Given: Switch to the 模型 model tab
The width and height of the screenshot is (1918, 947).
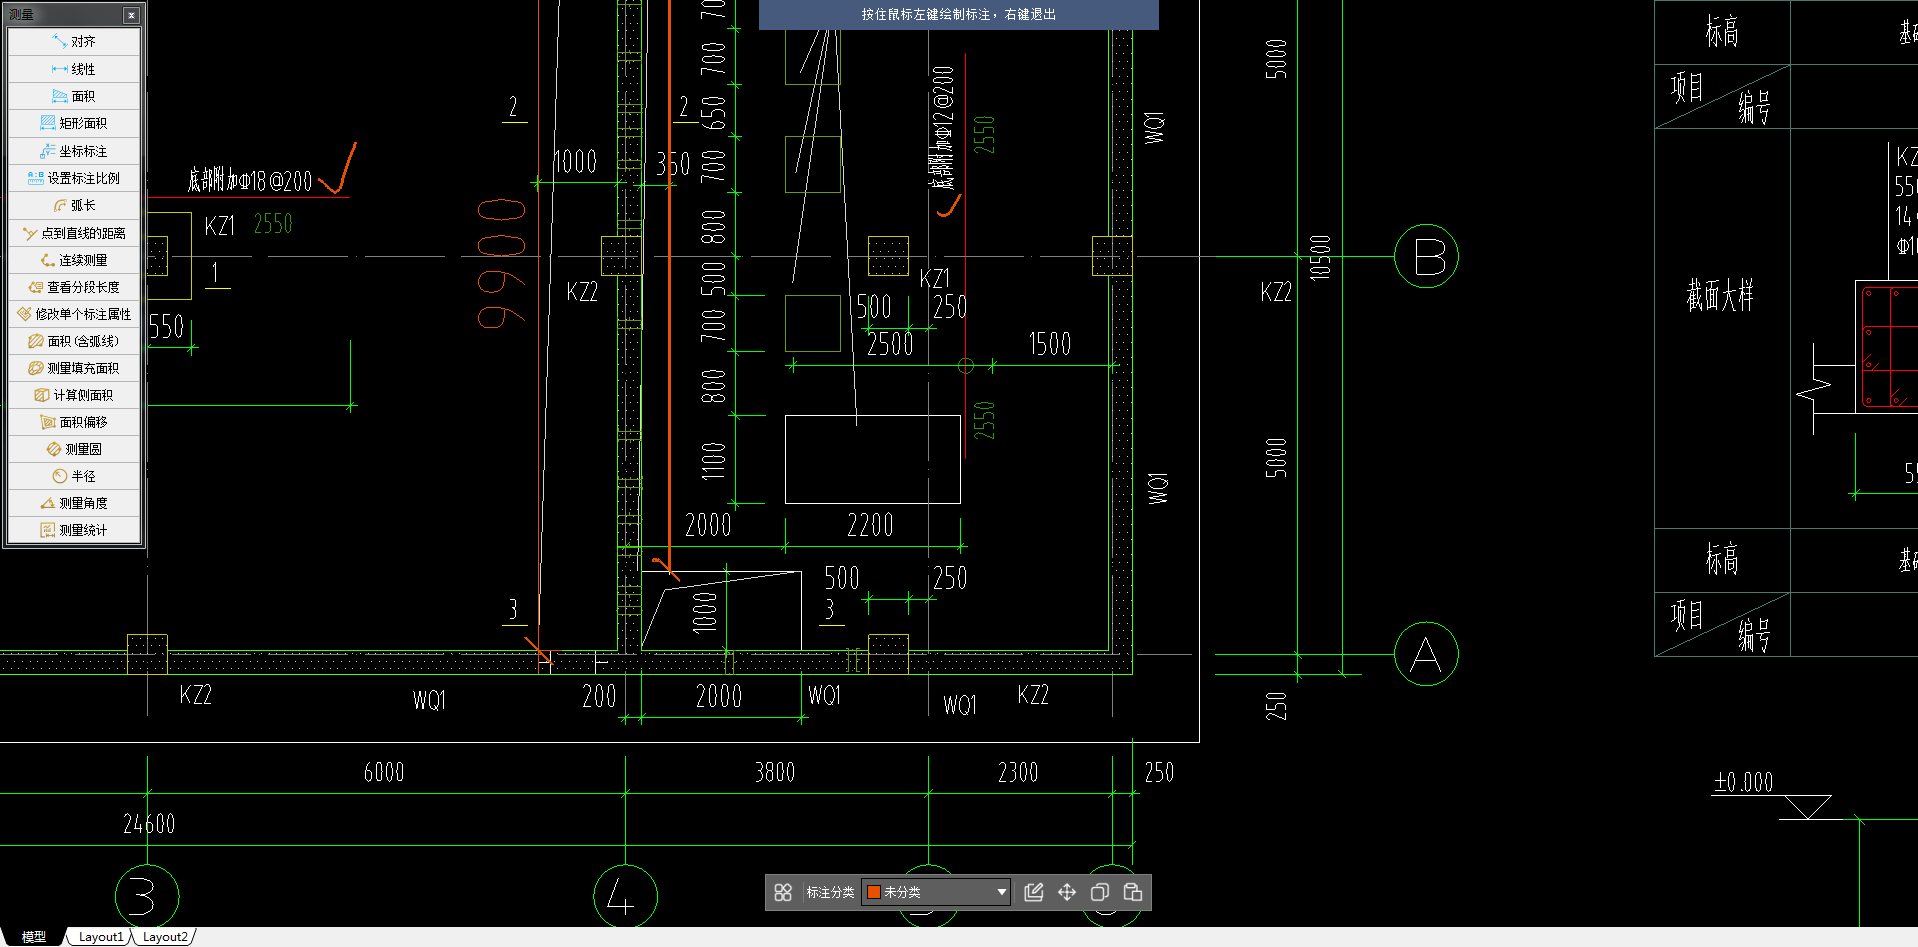Looking at the screenshot, I should pyautogui.click(x=34, y=937).
